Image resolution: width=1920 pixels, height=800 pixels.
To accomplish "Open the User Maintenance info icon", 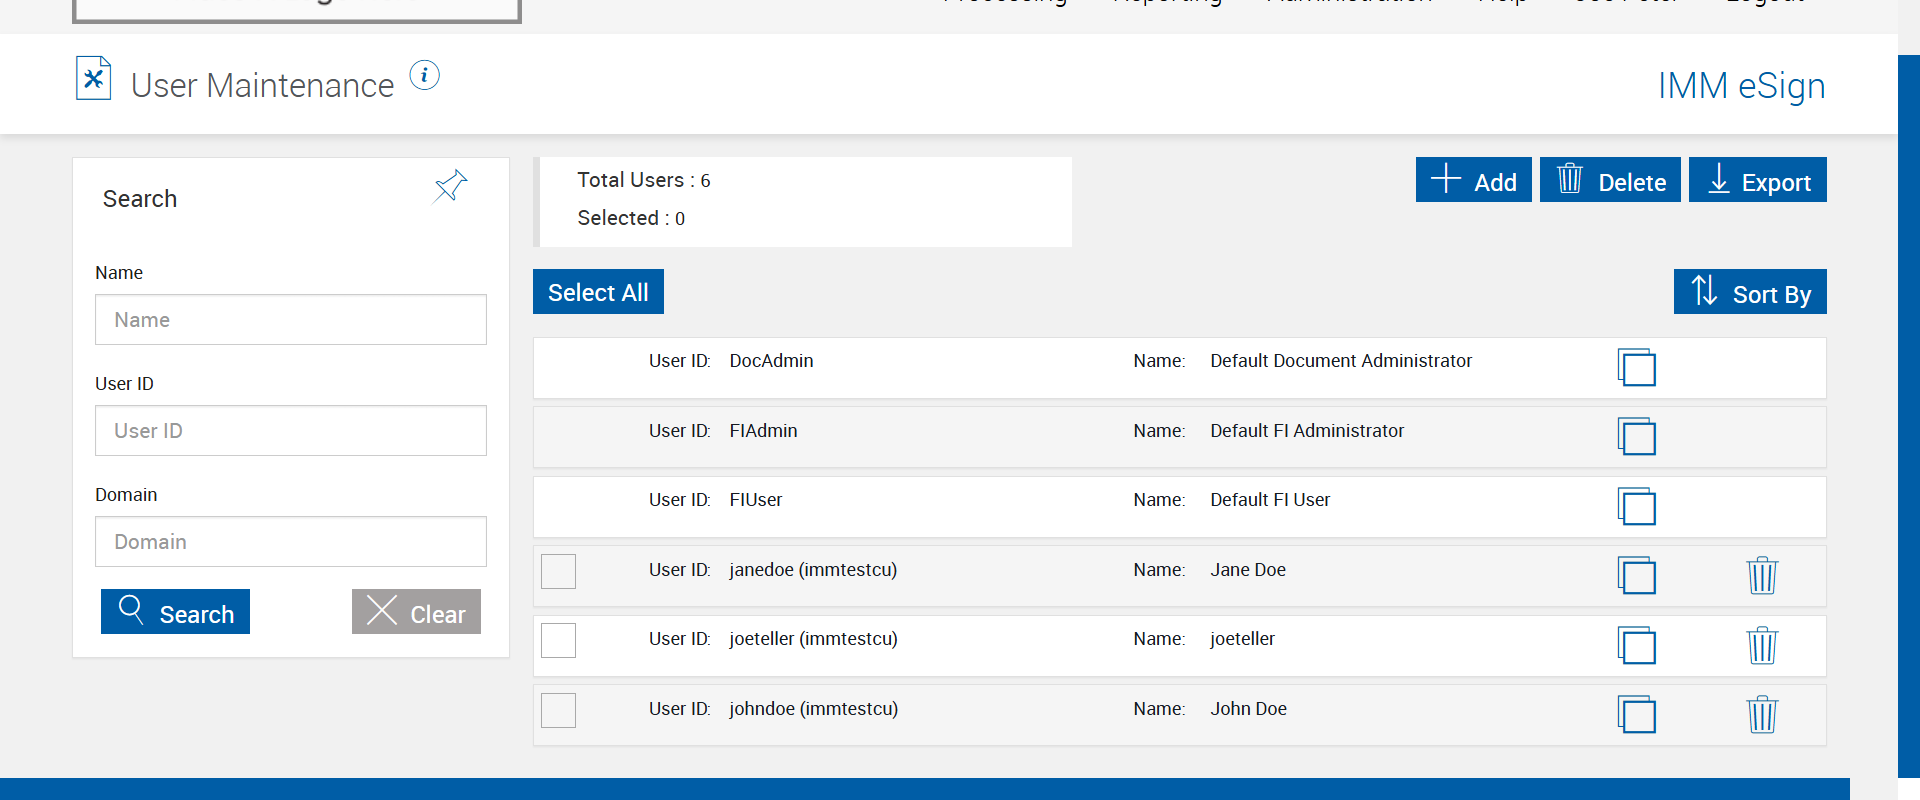I will [424, 75].
